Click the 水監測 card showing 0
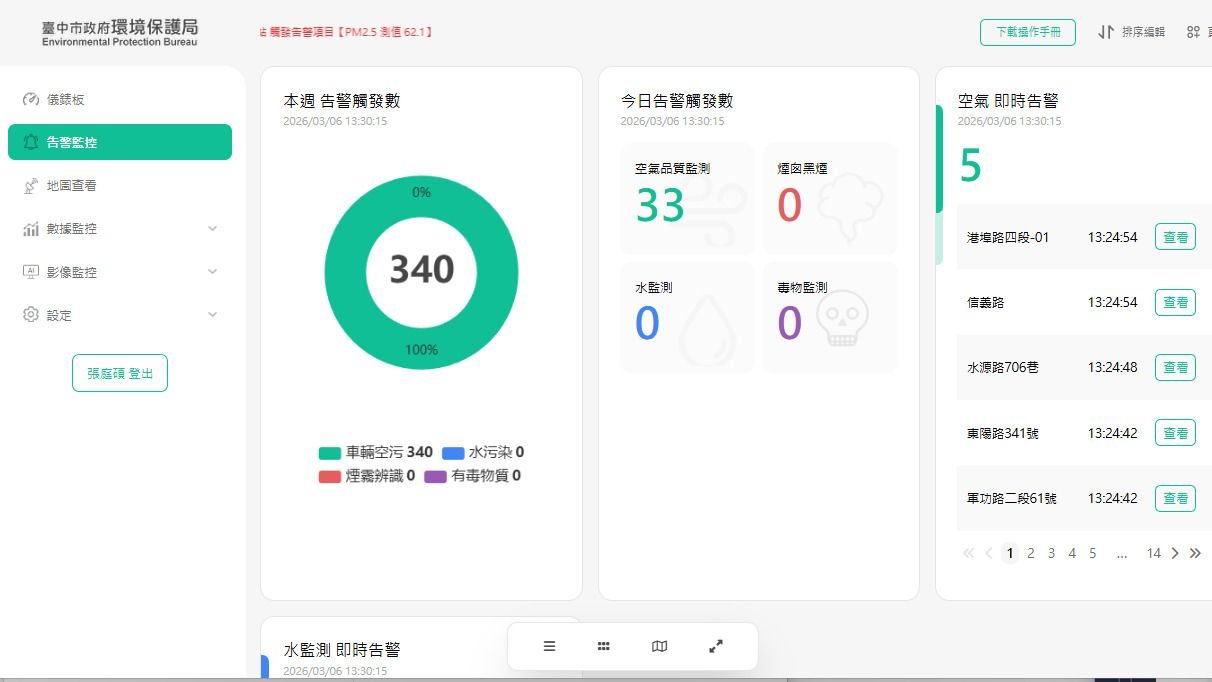Image resolution: width=1212 pixels, height=682 pixels. pos(687,318)
